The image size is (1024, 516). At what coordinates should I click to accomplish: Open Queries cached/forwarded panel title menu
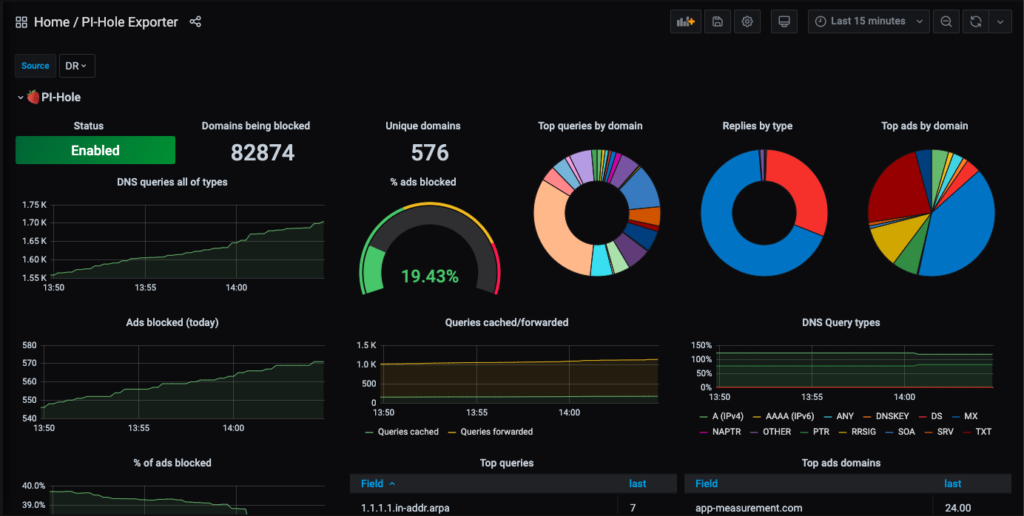(x=507, y=323)
